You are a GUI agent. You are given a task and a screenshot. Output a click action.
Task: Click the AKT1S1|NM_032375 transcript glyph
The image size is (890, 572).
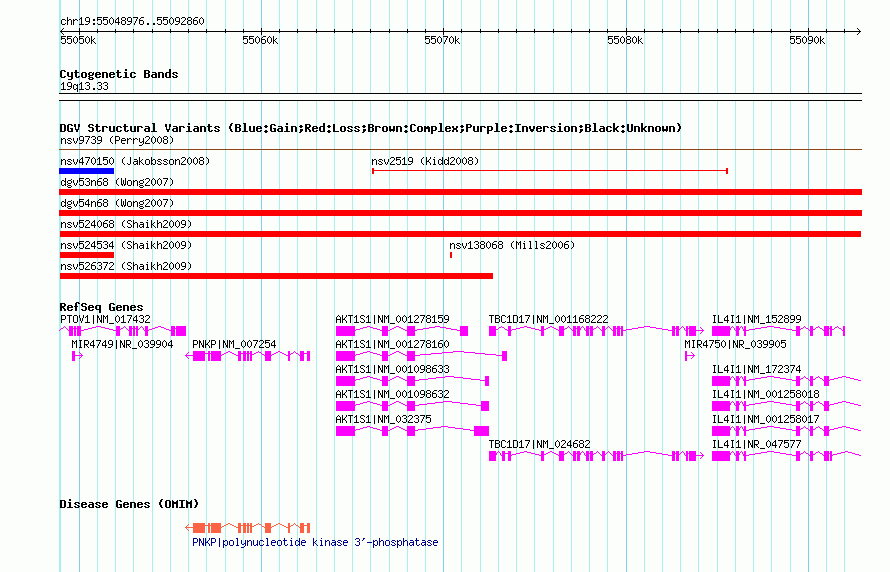[412, 431]
